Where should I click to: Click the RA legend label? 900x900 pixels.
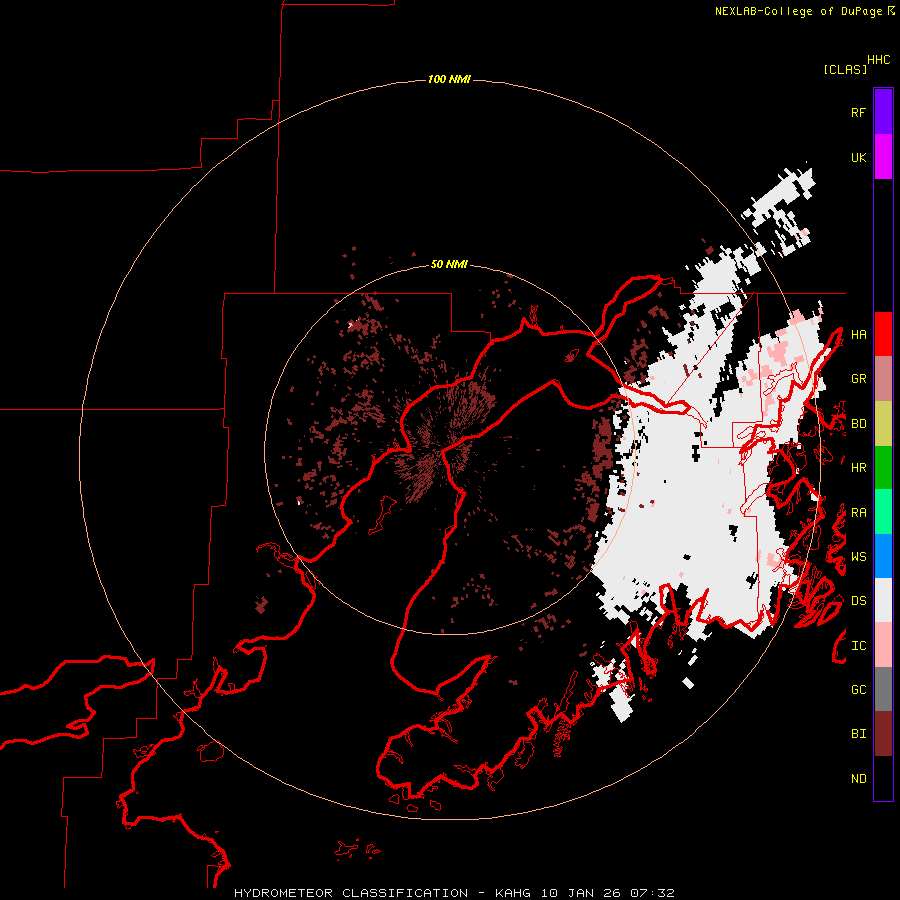pyautogui.click(x=858, y=513)
